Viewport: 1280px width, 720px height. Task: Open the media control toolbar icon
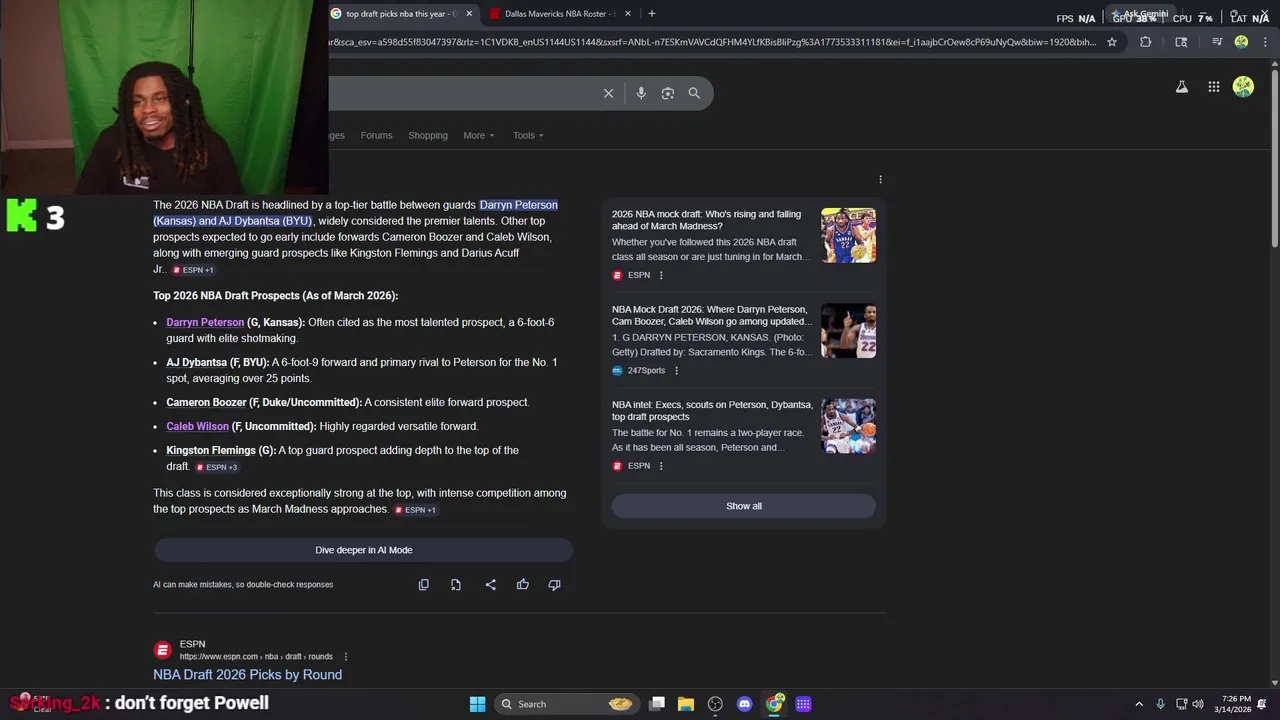tap(1217, 42)
